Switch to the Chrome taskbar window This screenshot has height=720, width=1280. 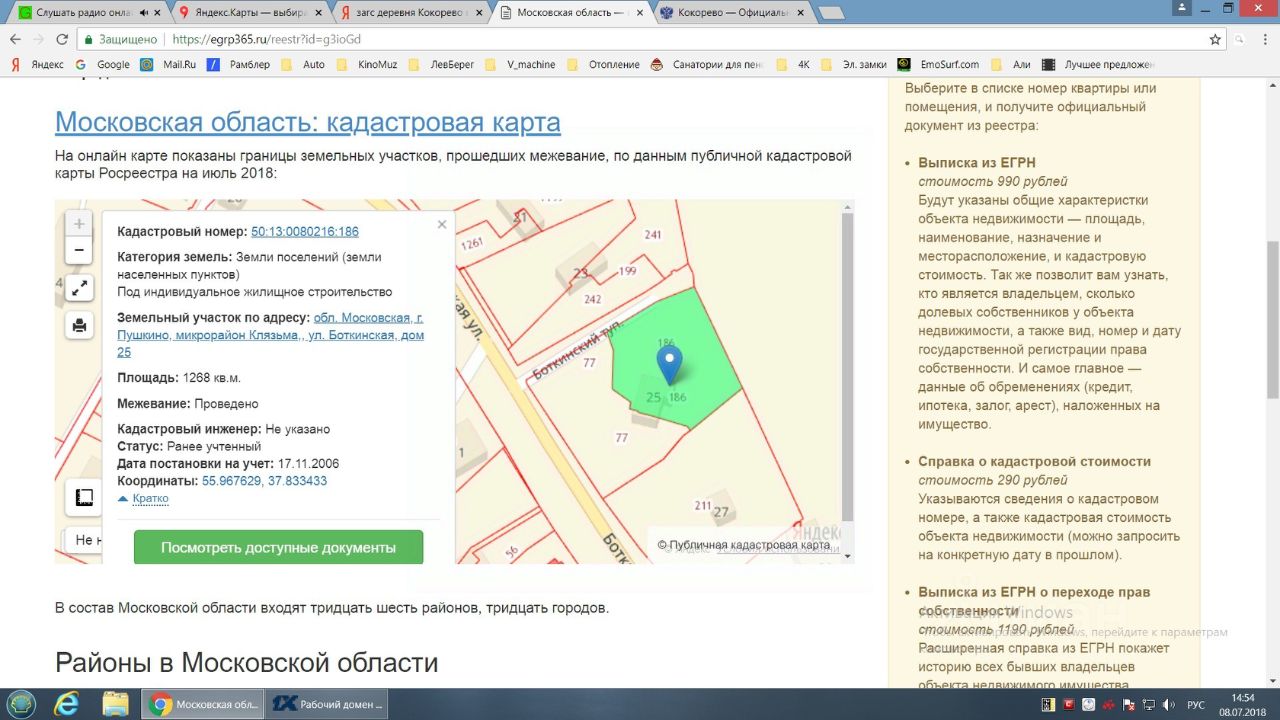point(203,704)
